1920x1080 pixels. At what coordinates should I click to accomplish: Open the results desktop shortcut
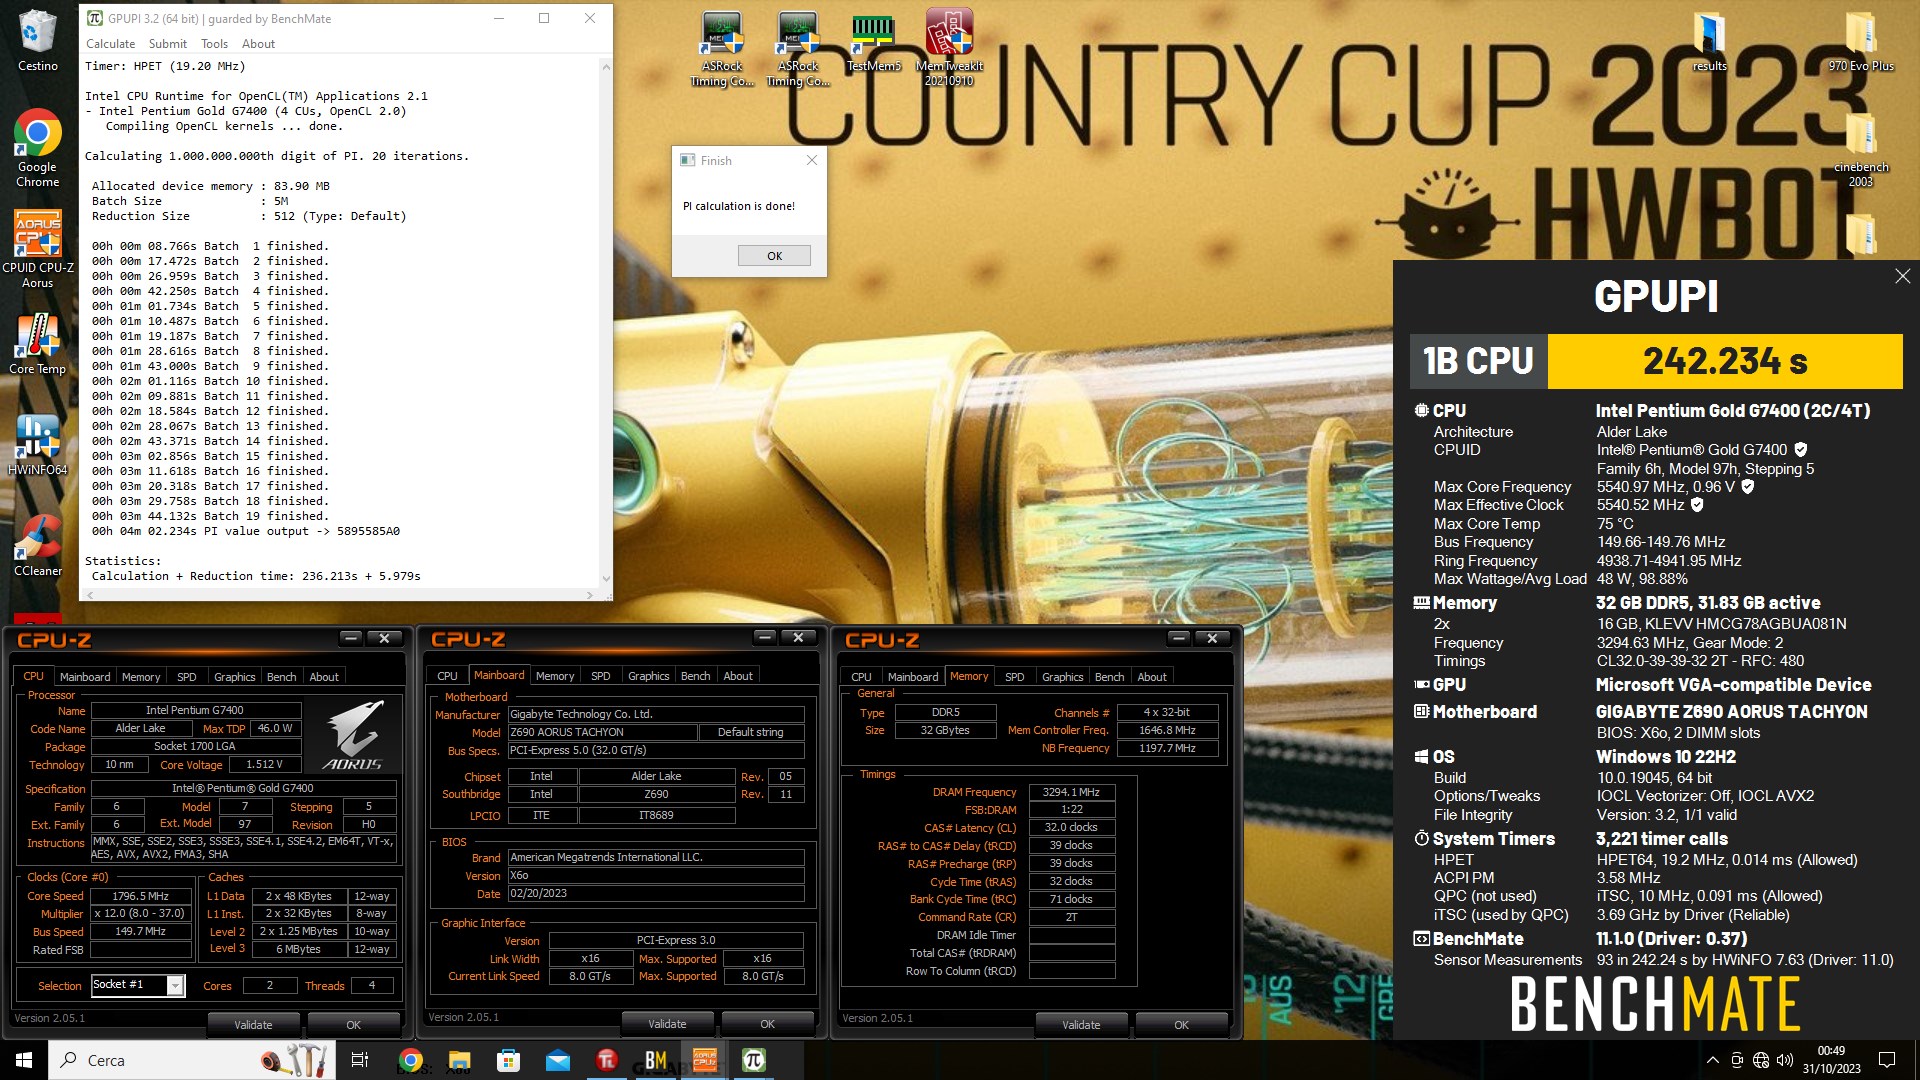[x=1709, y=42]
